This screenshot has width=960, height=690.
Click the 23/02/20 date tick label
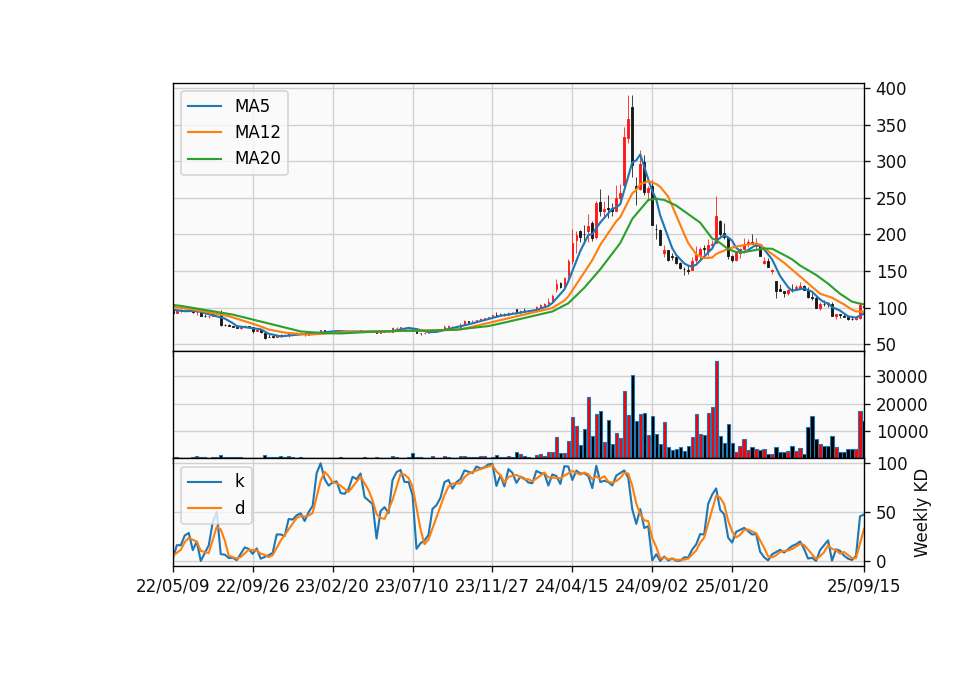332,586
